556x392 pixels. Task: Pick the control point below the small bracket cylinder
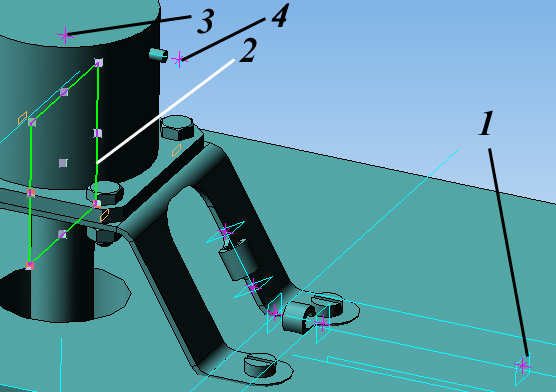pos(253,286)
